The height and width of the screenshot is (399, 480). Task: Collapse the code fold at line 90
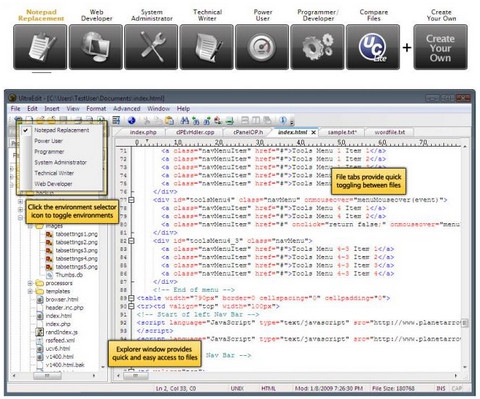point(131,306)
